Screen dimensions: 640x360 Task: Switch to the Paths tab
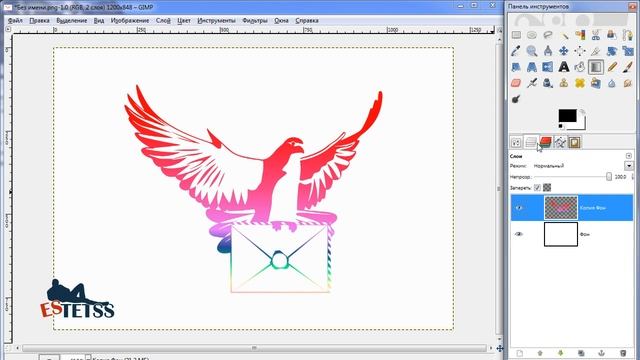(560, 142)
